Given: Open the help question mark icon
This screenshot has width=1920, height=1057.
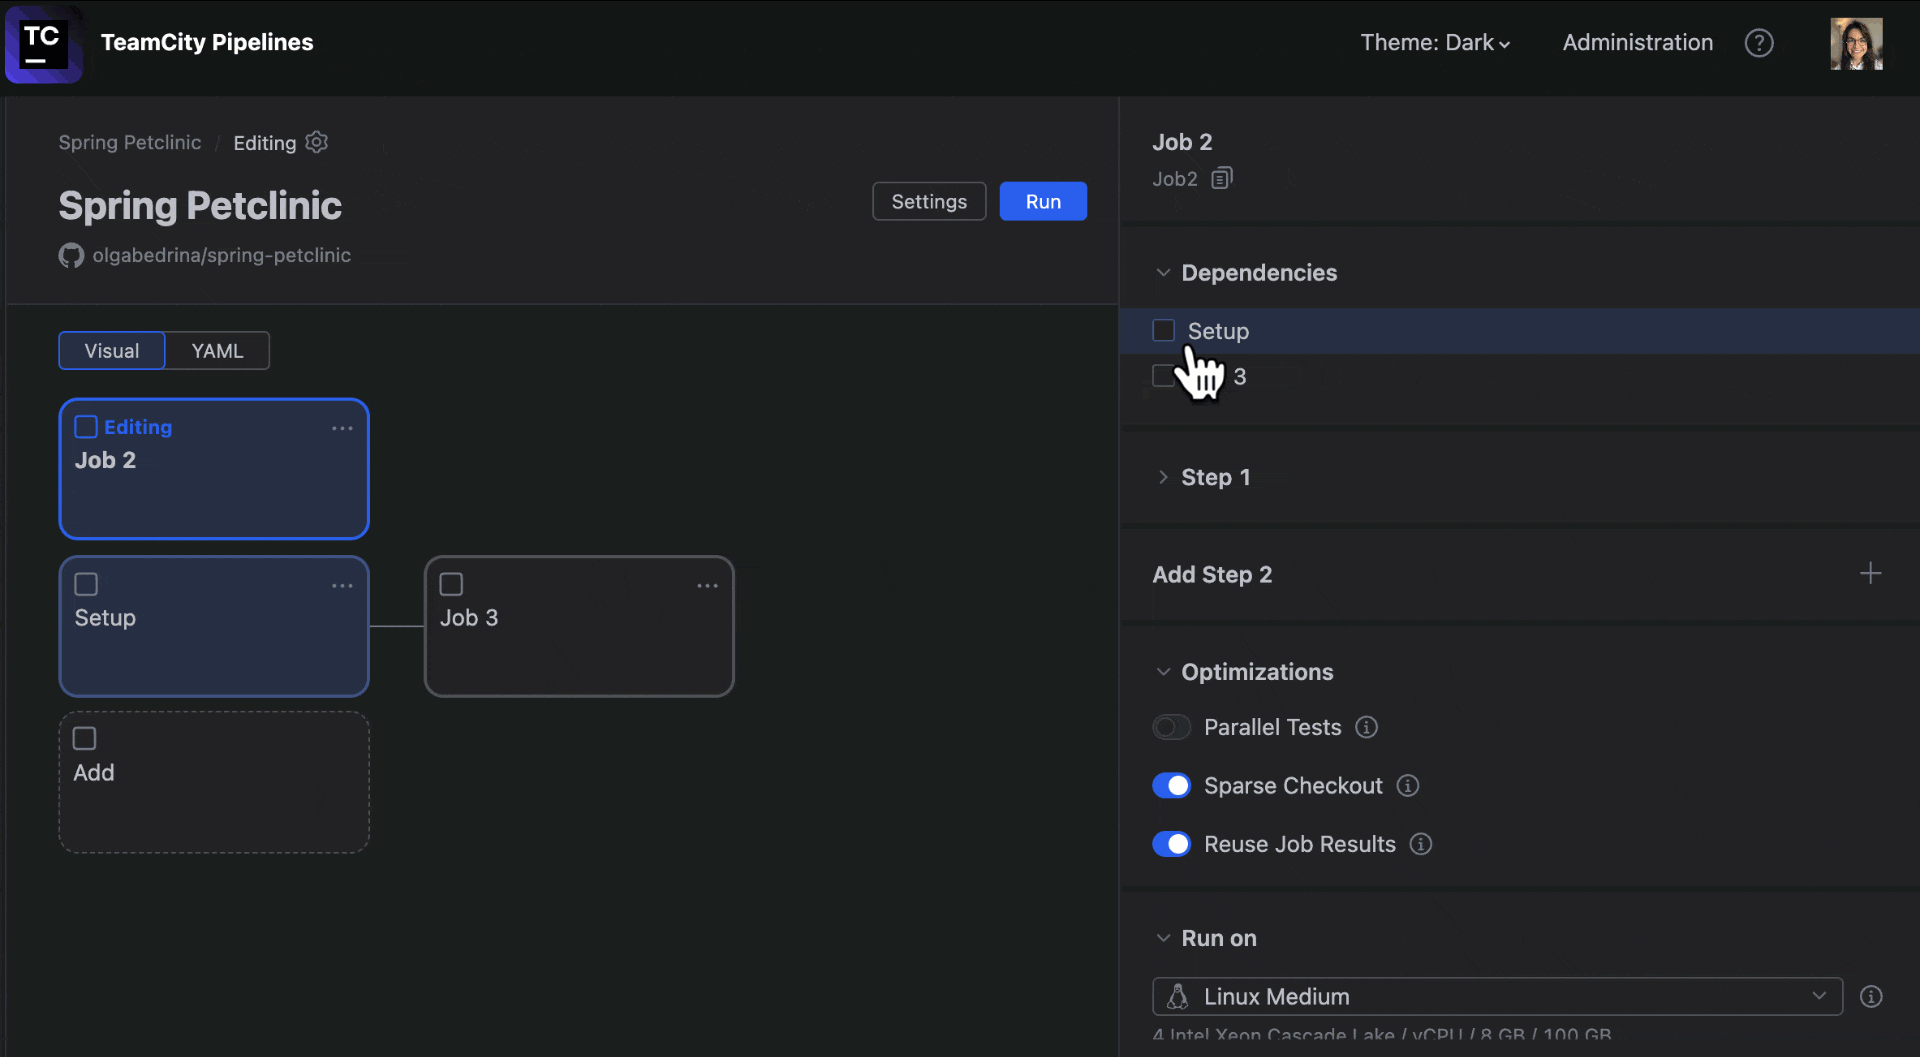Looking at the screenshot, I should coord(1759,43).
